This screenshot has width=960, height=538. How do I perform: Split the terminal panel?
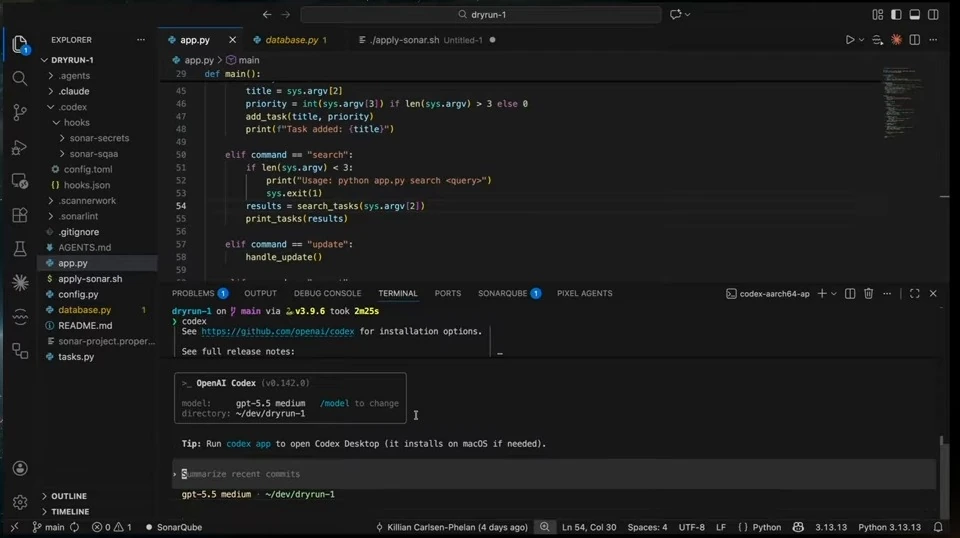tap(850, 294)
